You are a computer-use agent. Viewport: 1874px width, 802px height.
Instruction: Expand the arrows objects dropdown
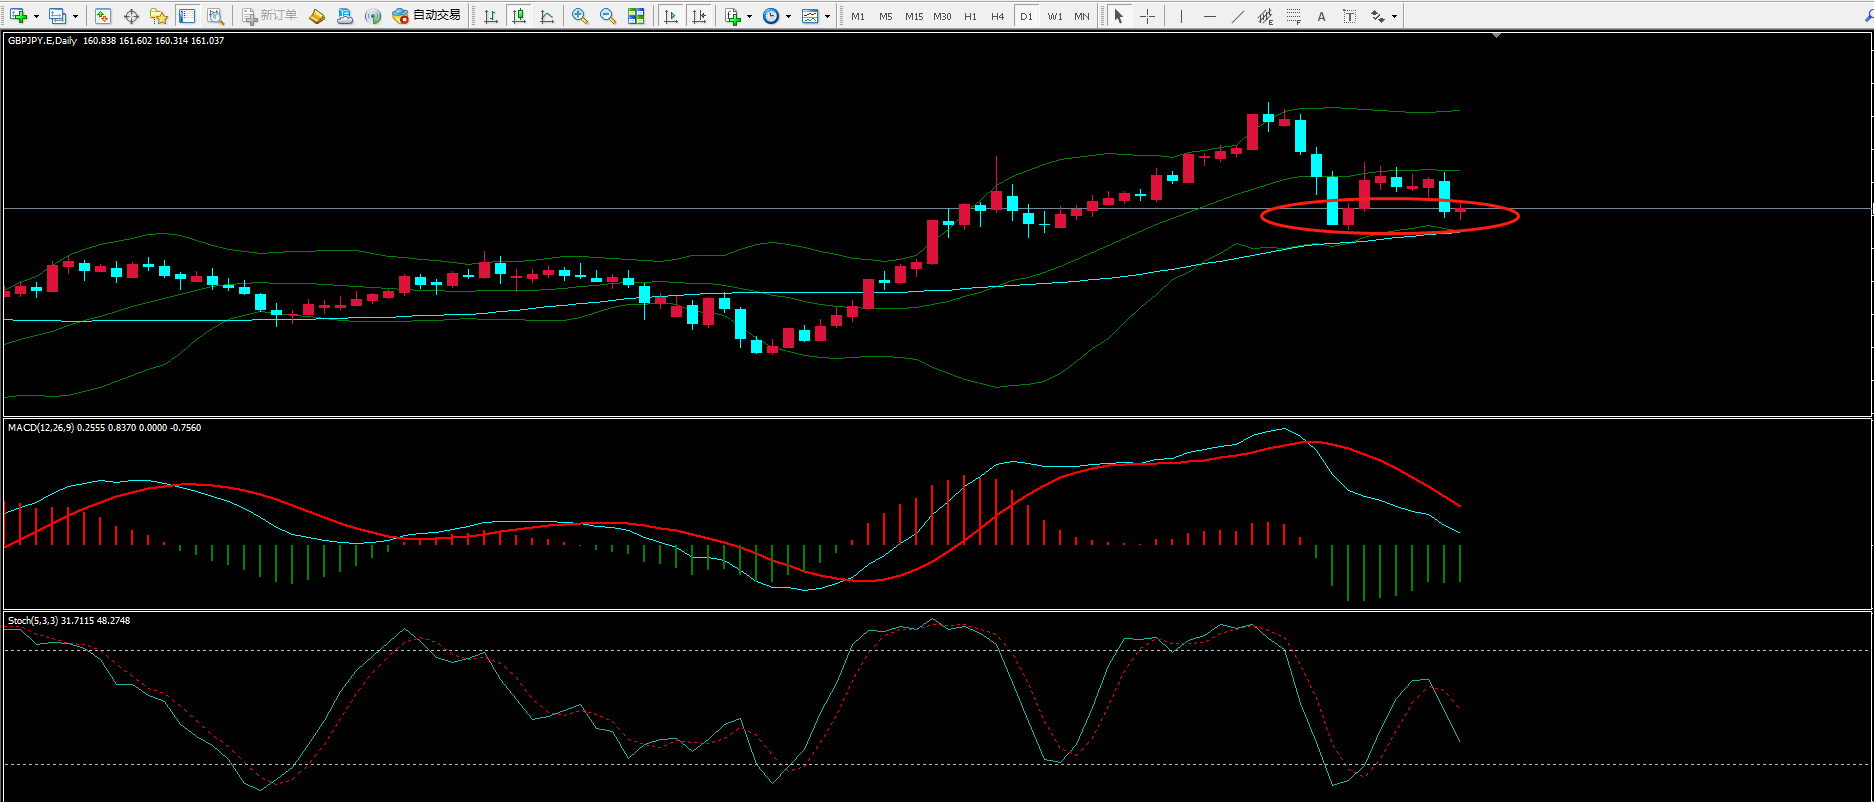[x=1394, y=16]
